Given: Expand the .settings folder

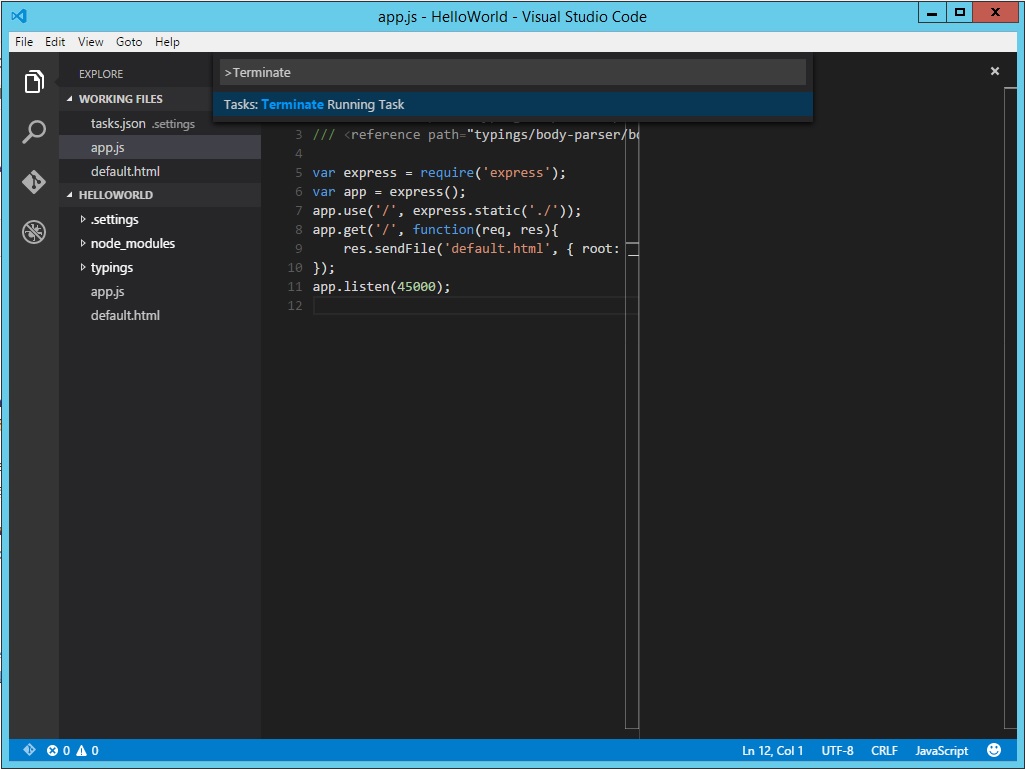Looking at the screenshot, I should (83, 219).
